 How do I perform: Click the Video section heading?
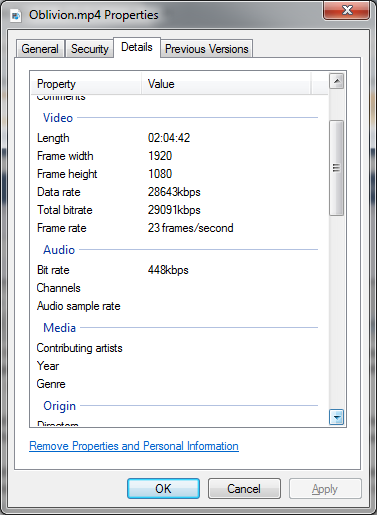point(58,118)
